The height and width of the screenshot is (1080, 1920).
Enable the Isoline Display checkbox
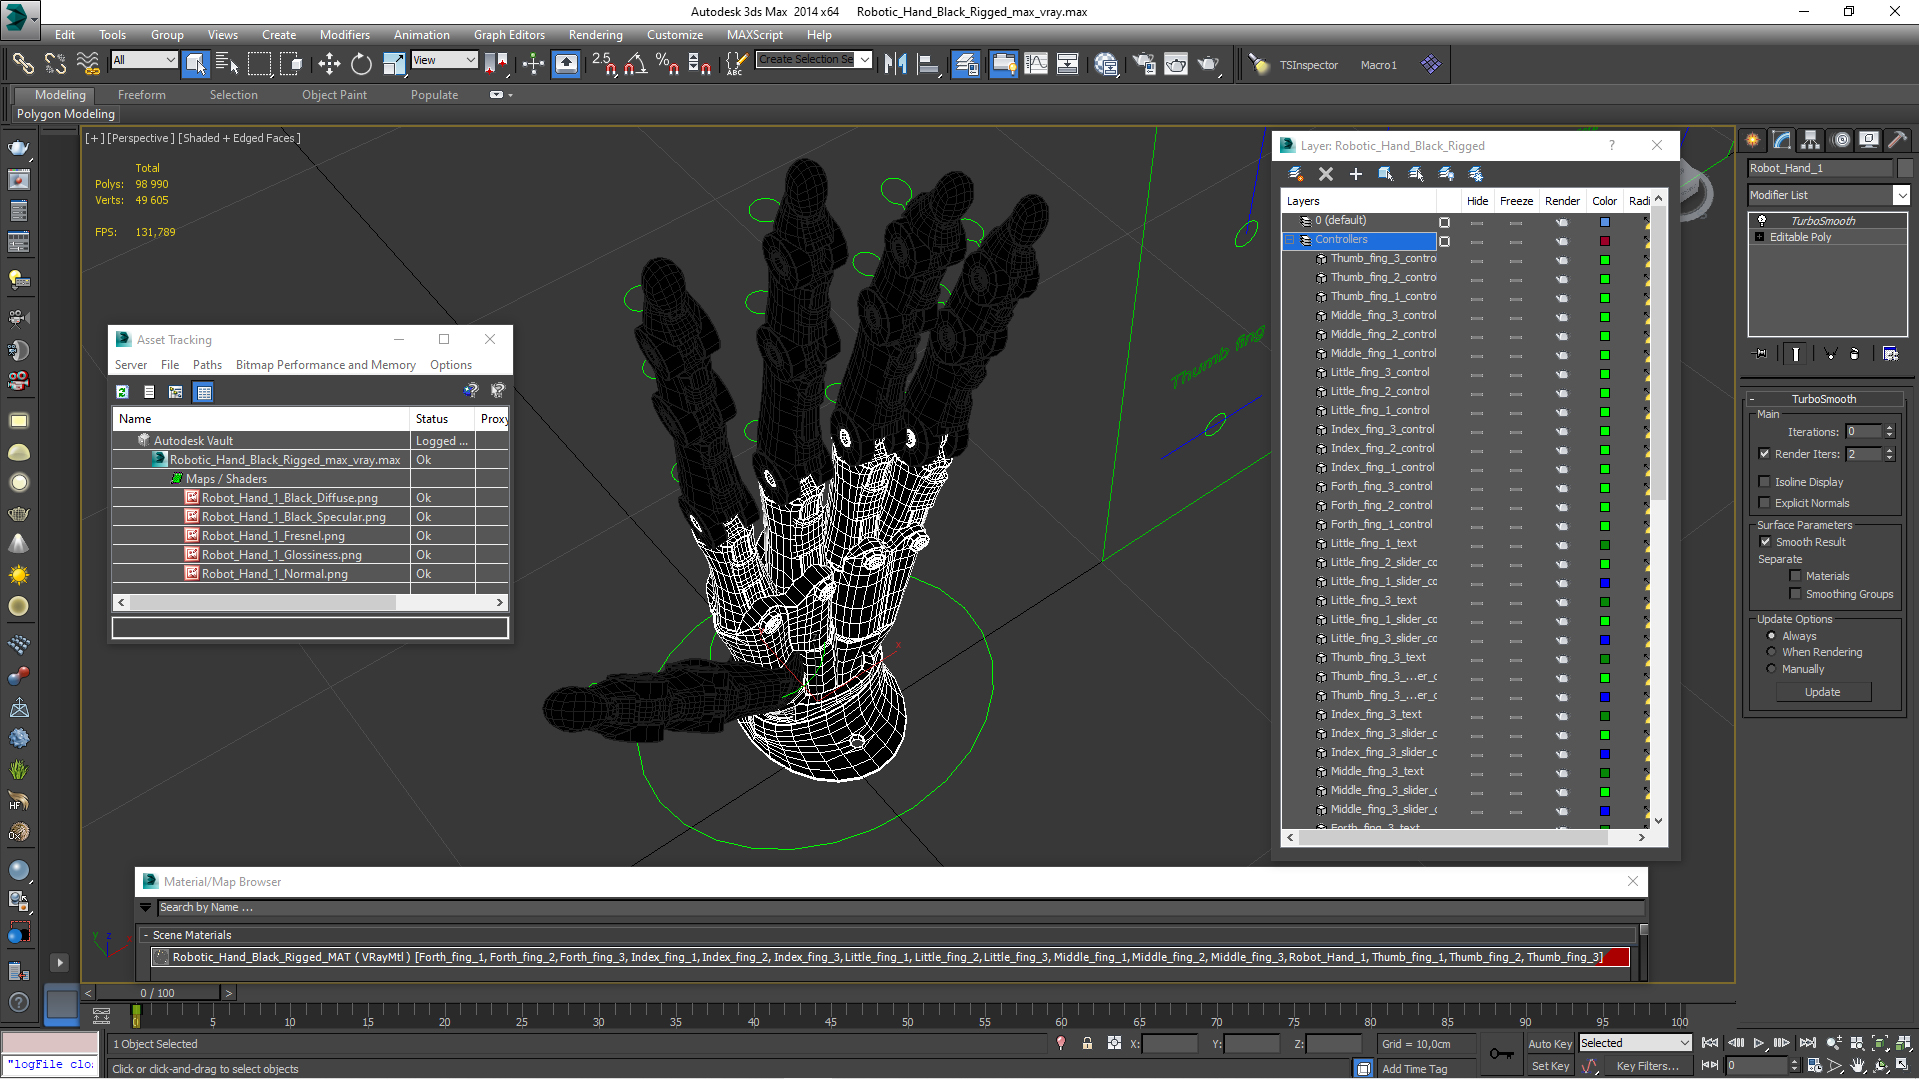point(1765,482)
